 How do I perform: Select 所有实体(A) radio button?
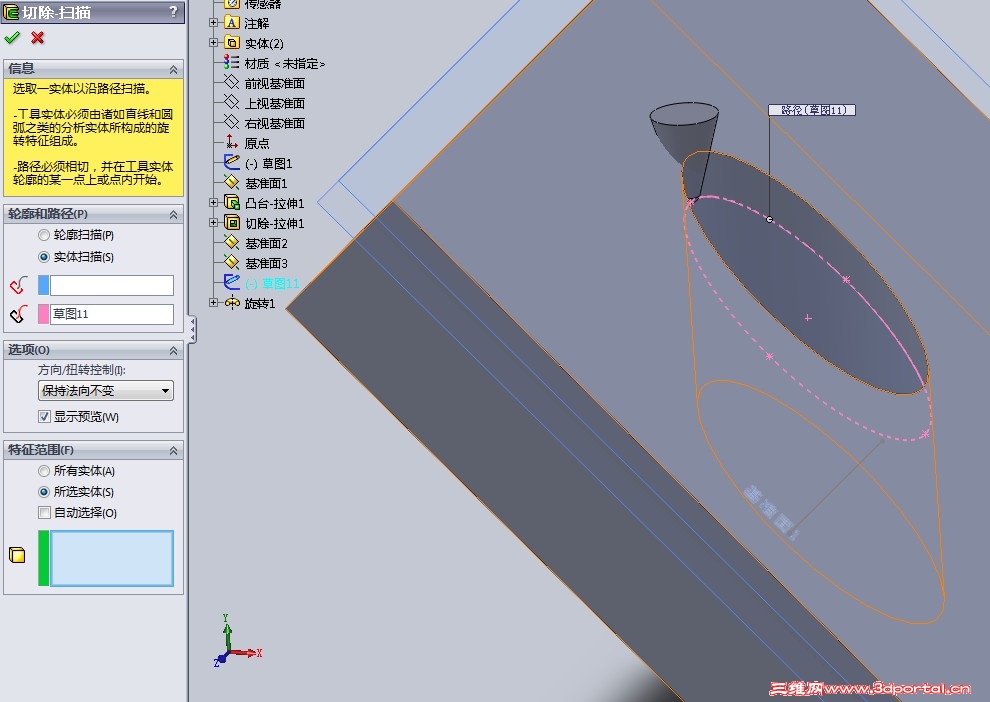click(x=44, y=471)
